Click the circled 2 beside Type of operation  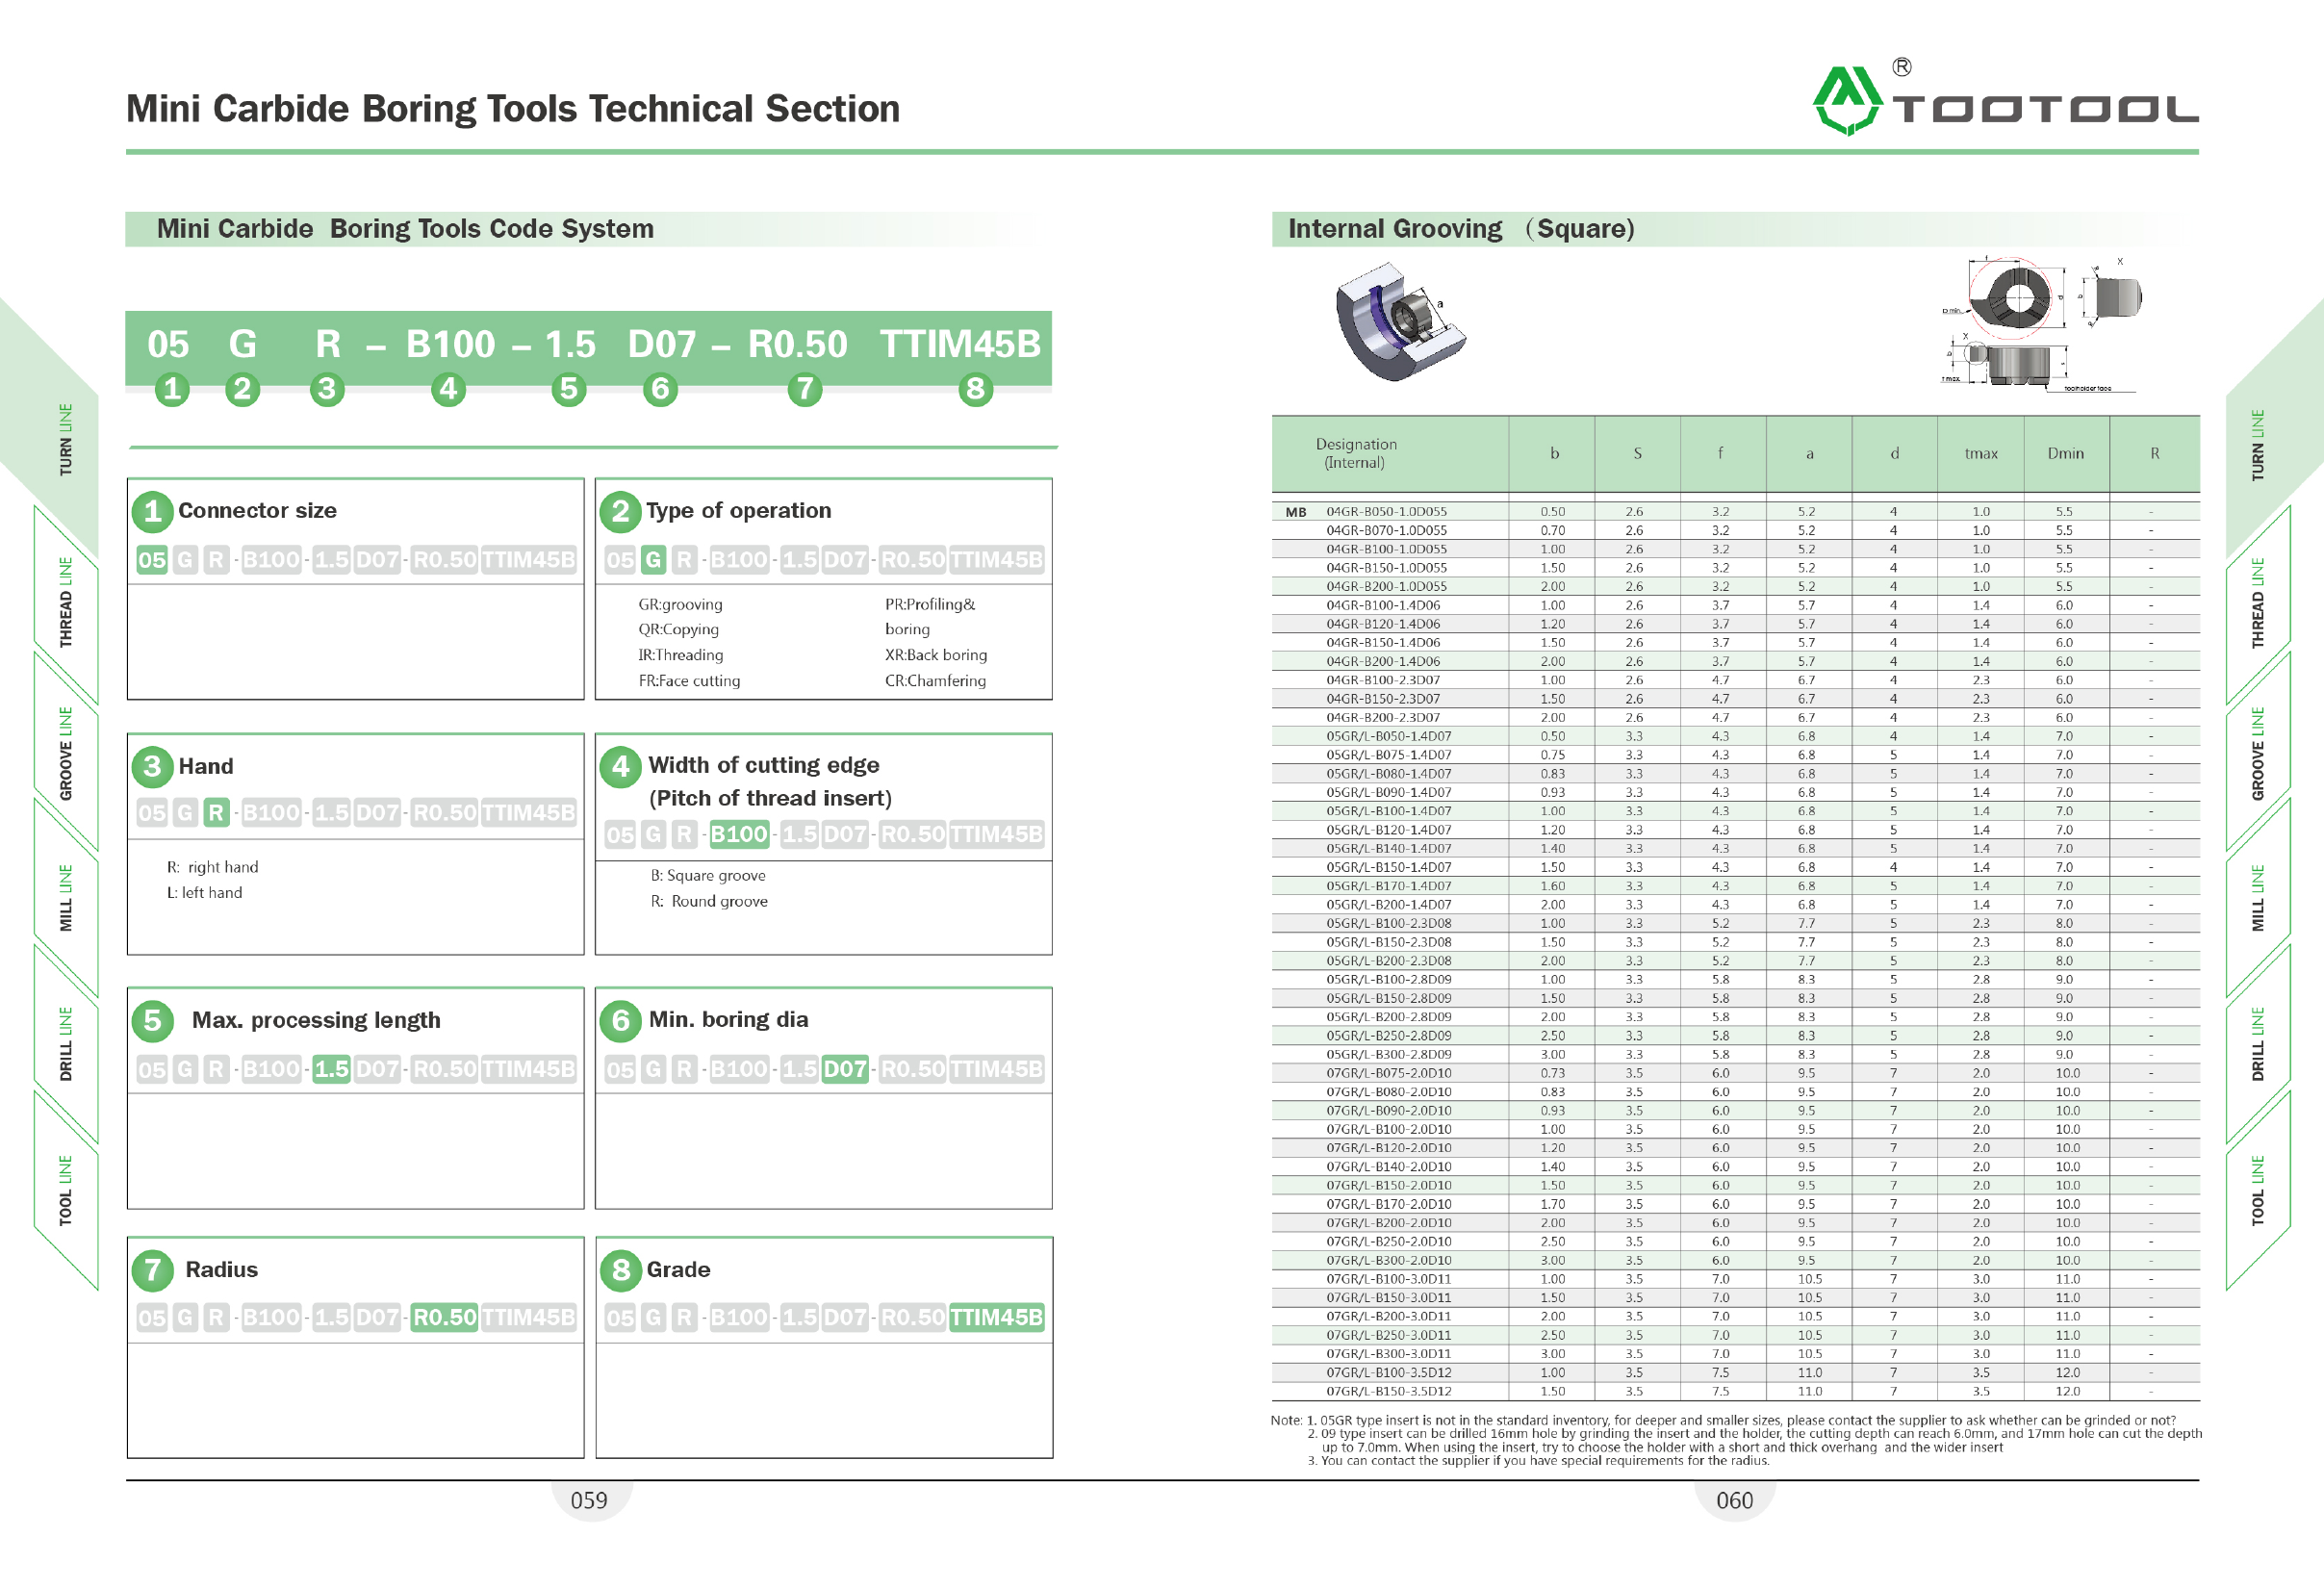click(620, 511)
